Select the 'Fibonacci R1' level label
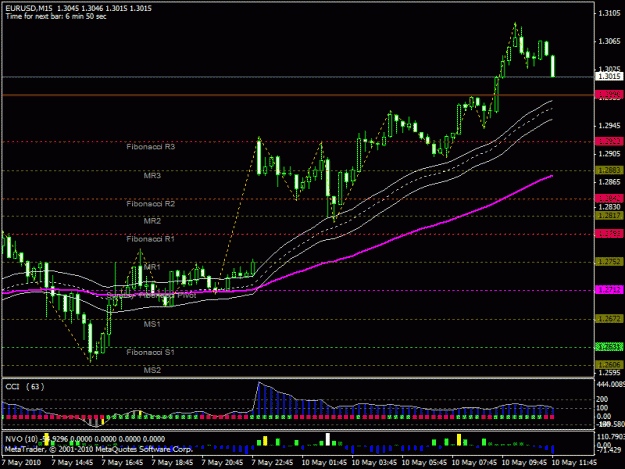The height and width of the screenshot is (469, 625). (151, 239)
